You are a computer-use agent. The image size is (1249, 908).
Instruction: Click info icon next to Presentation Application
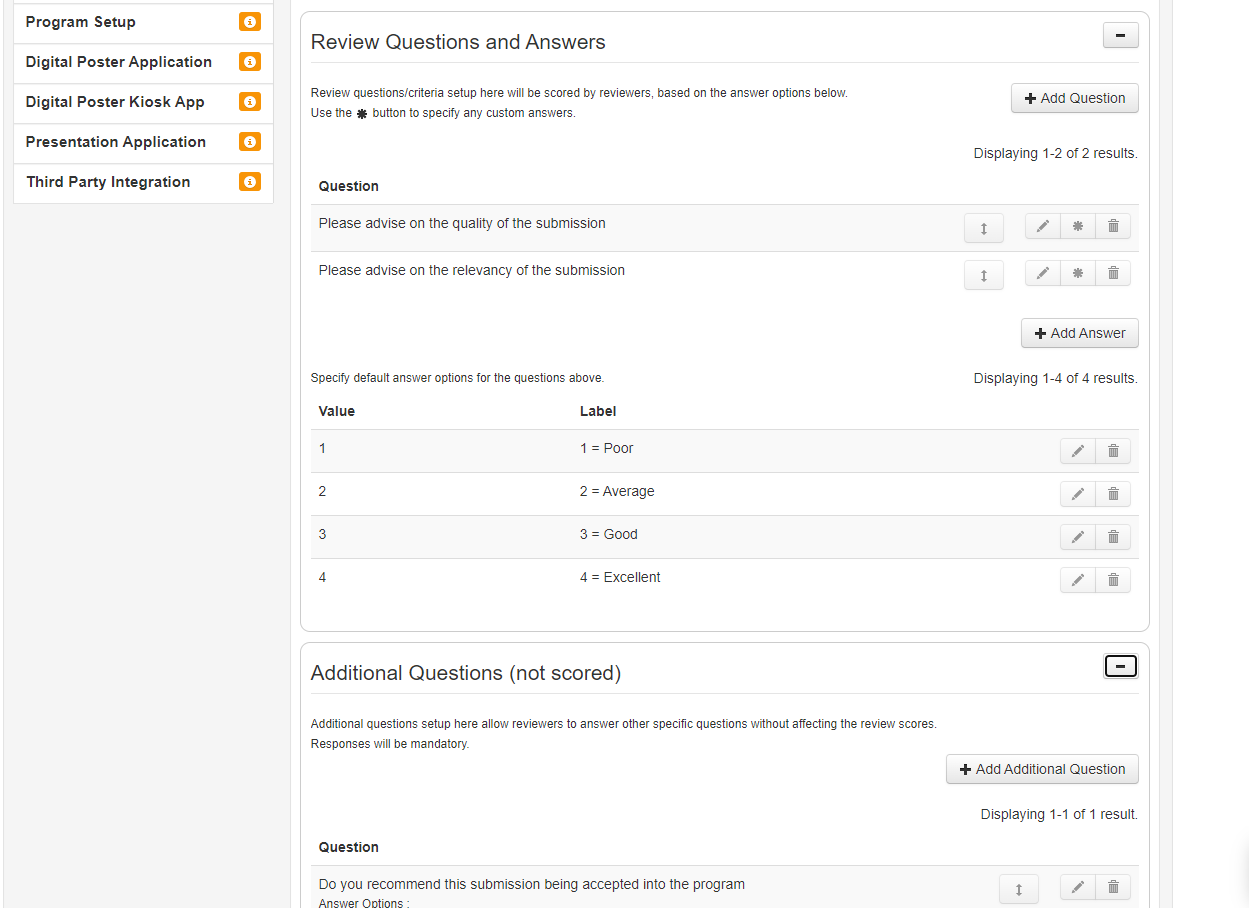250,142
